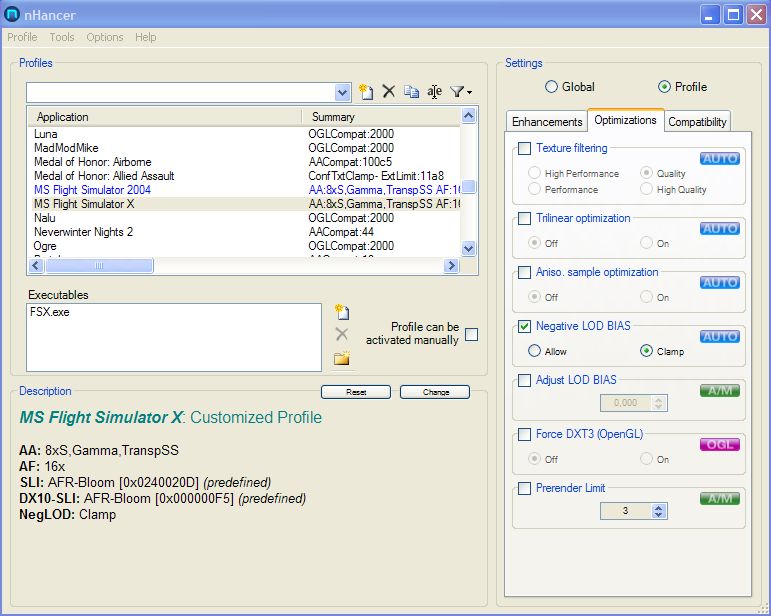Viewport: 771px width, 616px height.
Task: Click the profile search text field
Action: point(180,92)
